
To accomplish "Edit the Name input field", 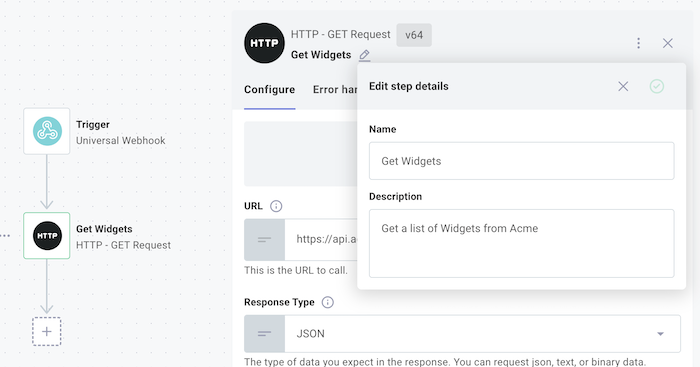I will (521, 161).
